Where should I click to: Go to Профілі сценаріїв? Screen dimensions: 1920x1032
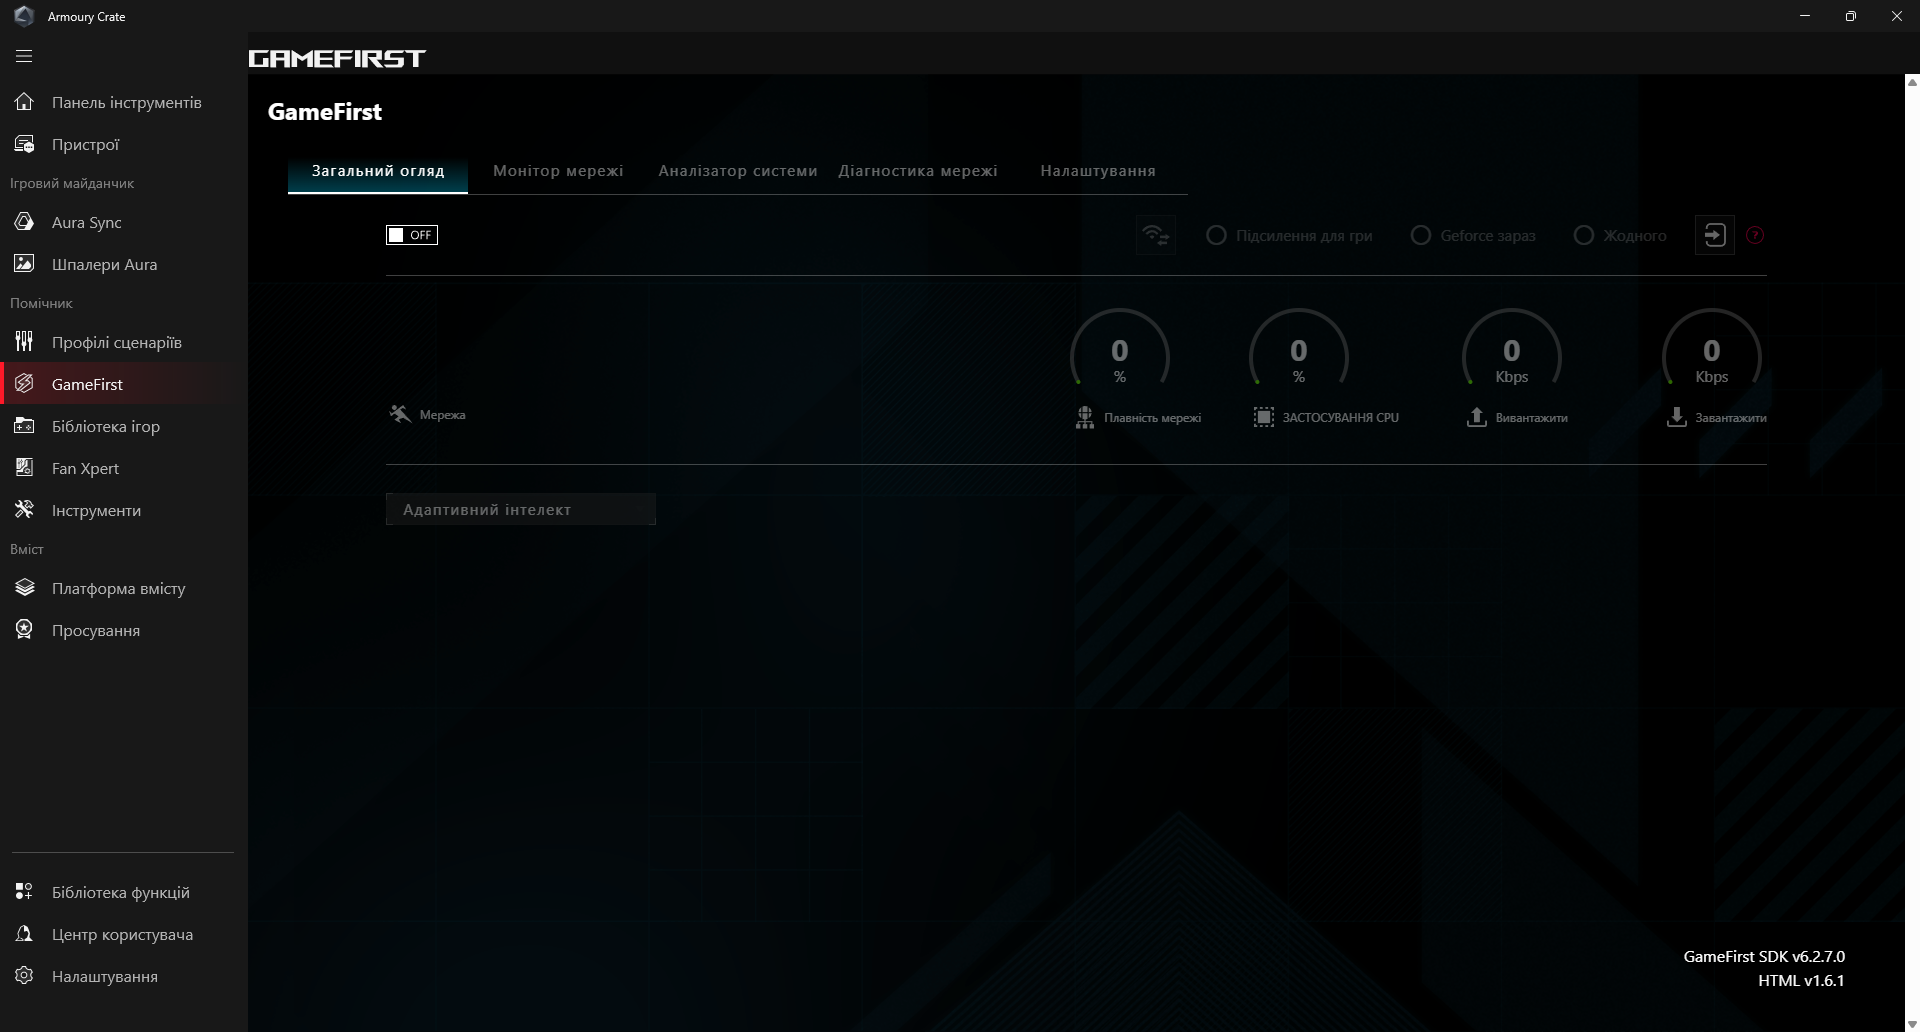click(x=124, y=342)
